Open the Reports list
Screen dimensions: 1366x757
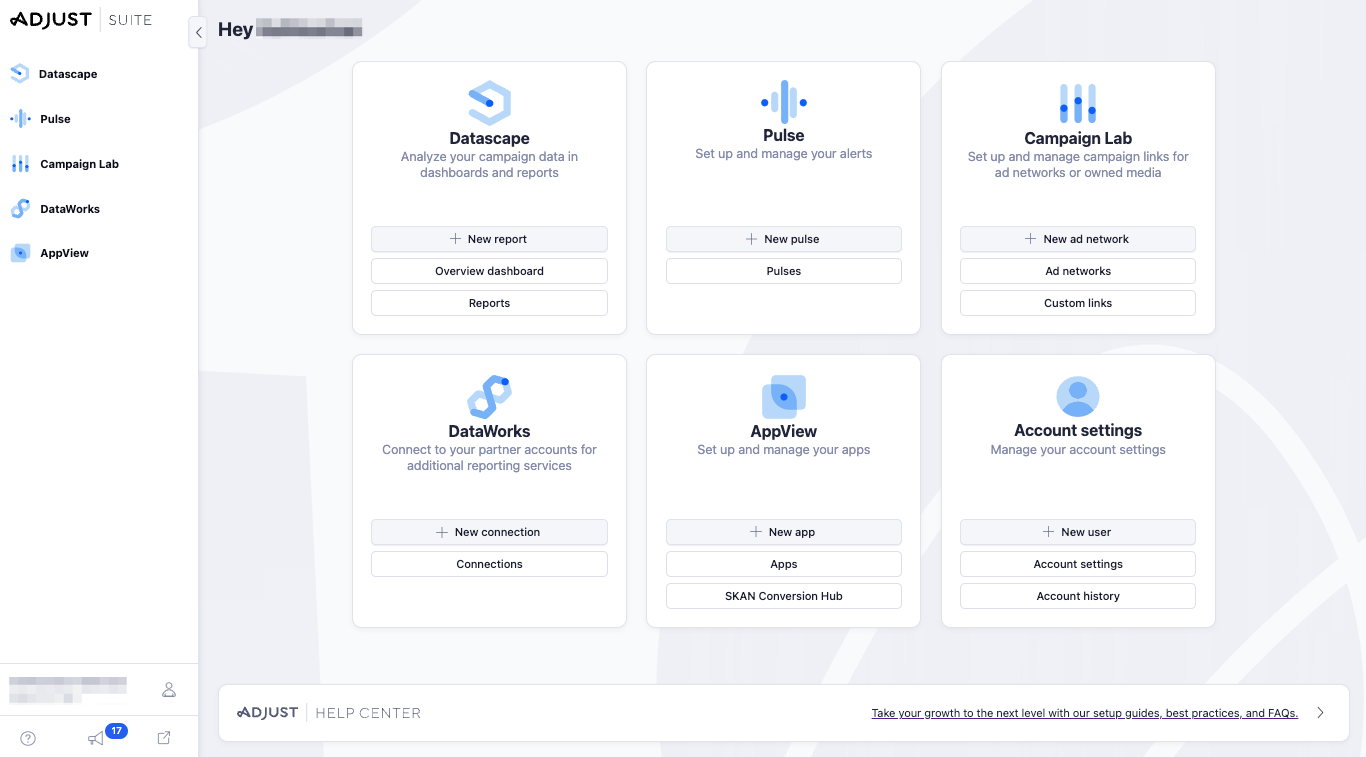click(489, 303)
